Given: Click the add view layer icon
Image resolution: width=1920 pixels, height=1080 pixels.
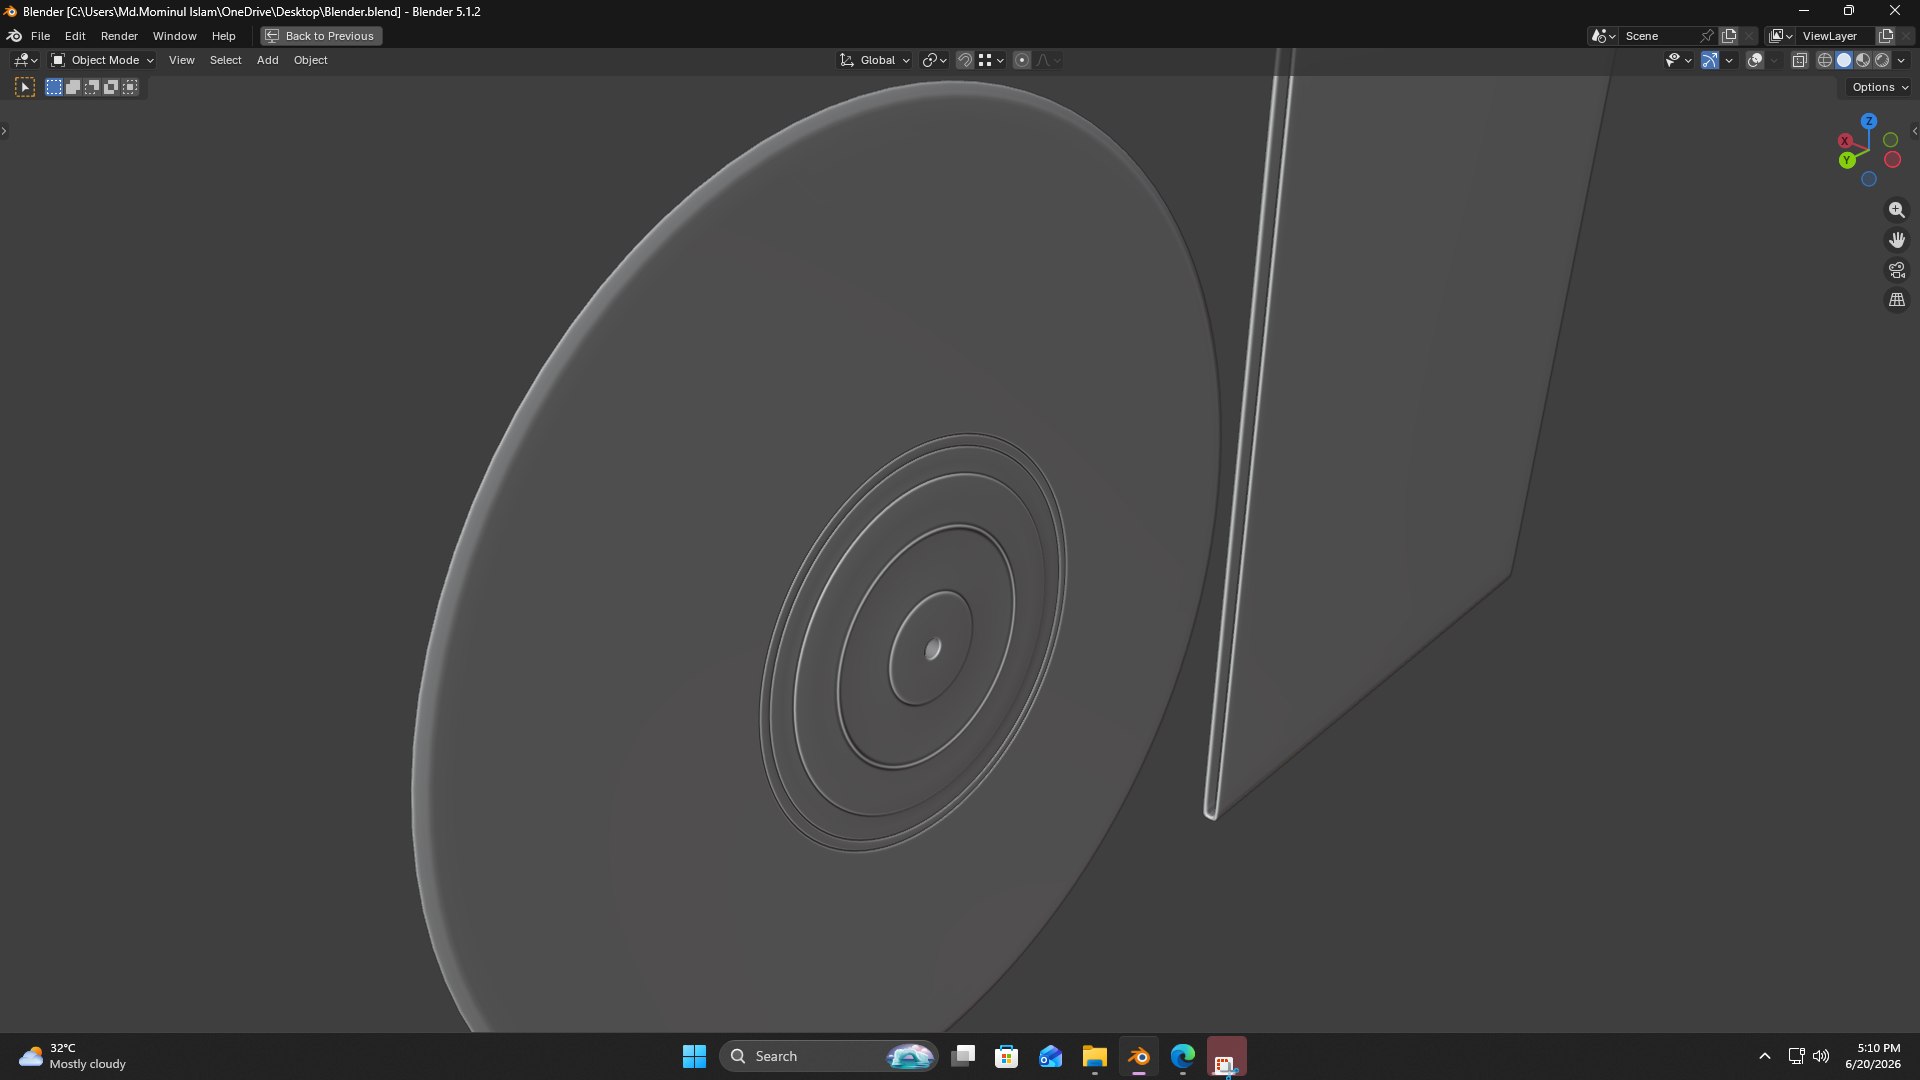Looking at the screenshot, I should (1886, 36).
